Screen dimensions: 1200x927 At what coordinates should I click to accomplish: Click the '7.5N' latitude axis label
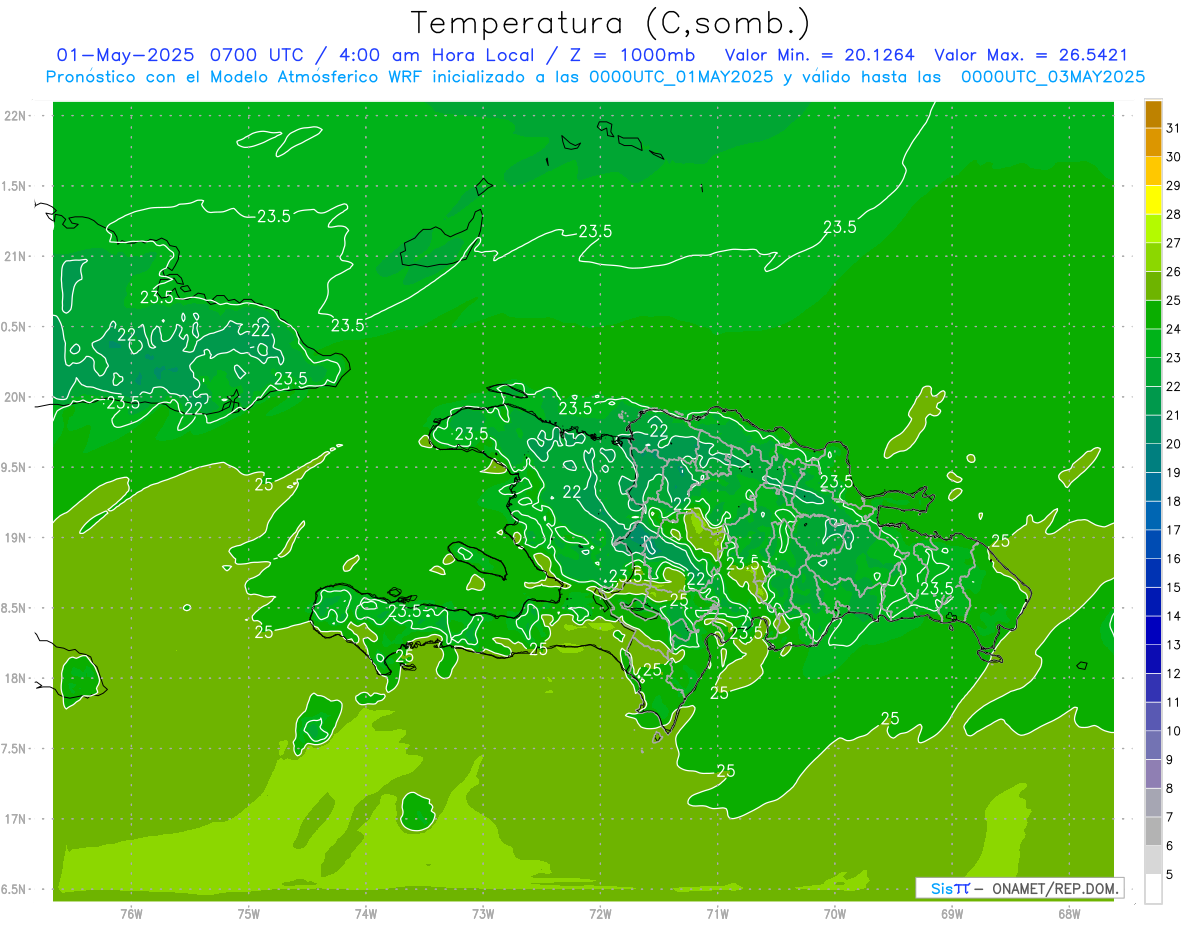tap(15, 749)
